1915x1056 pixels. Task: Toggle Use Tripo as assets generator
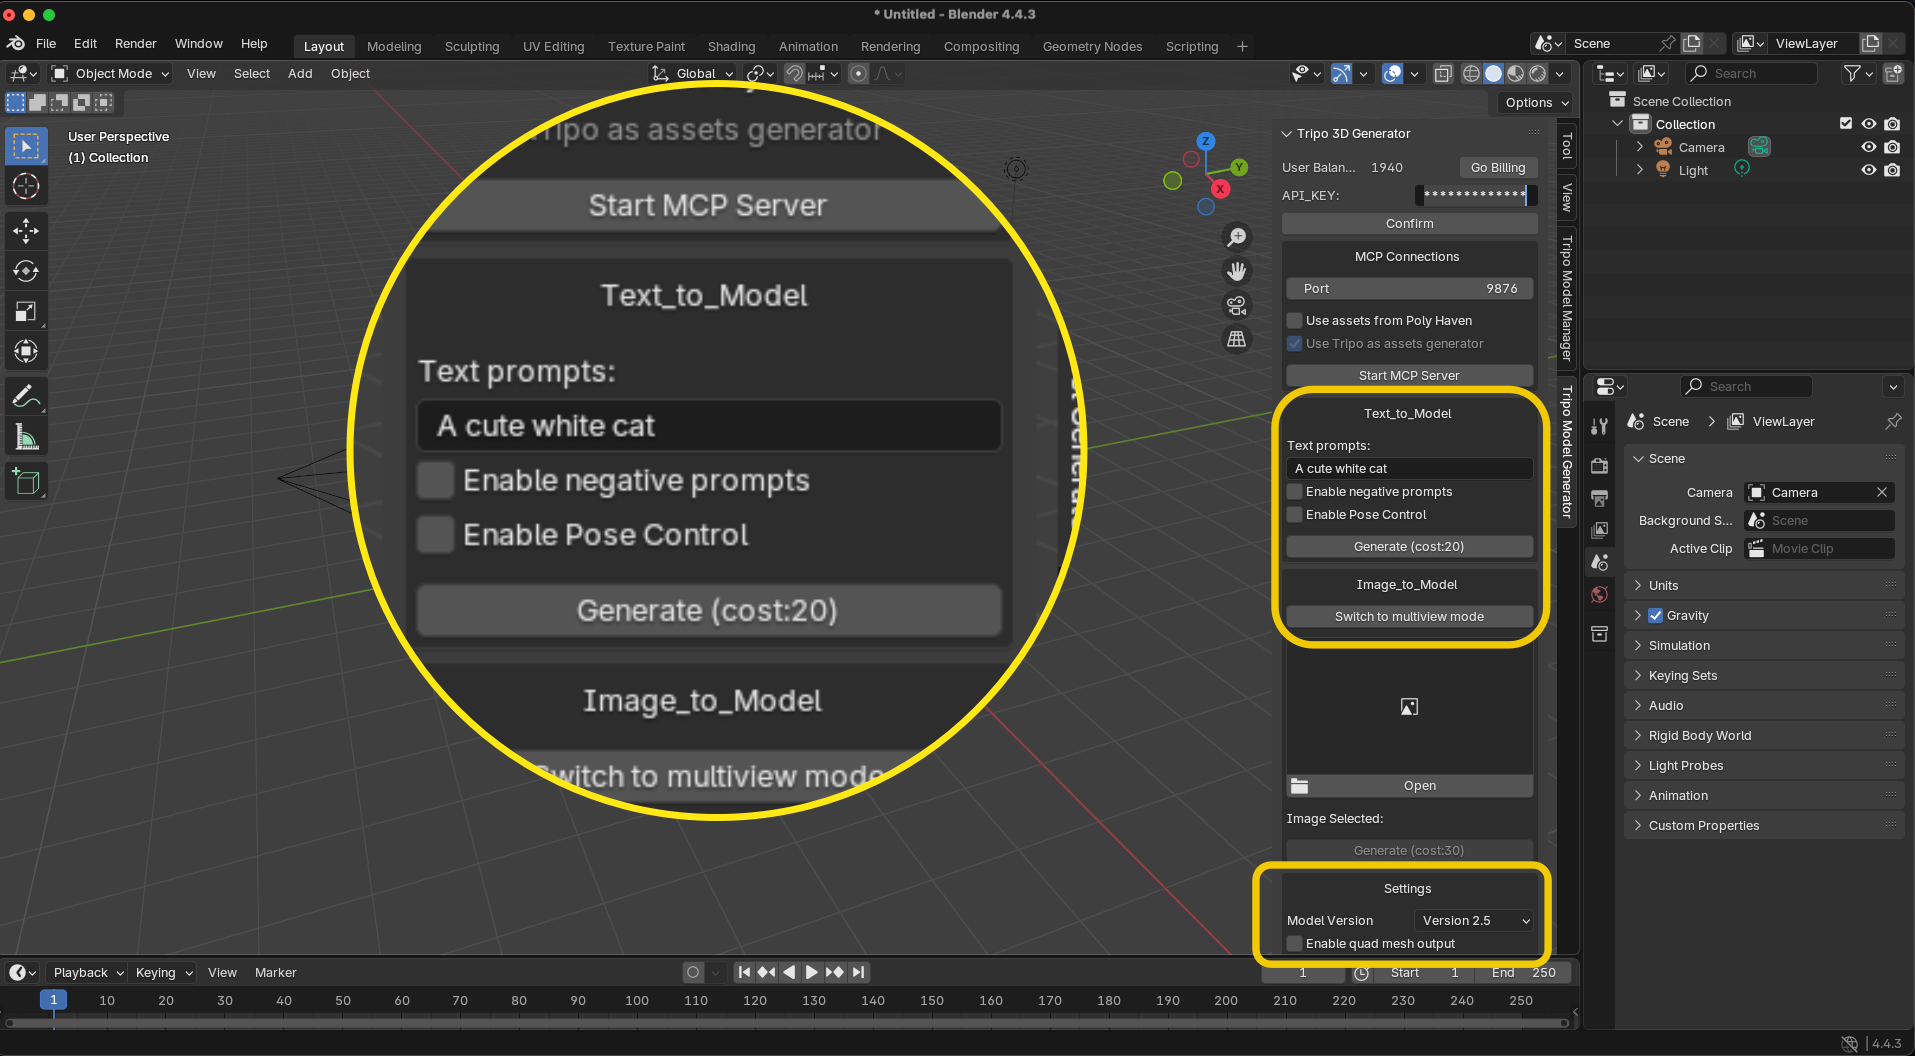[x=1295, y=344]
